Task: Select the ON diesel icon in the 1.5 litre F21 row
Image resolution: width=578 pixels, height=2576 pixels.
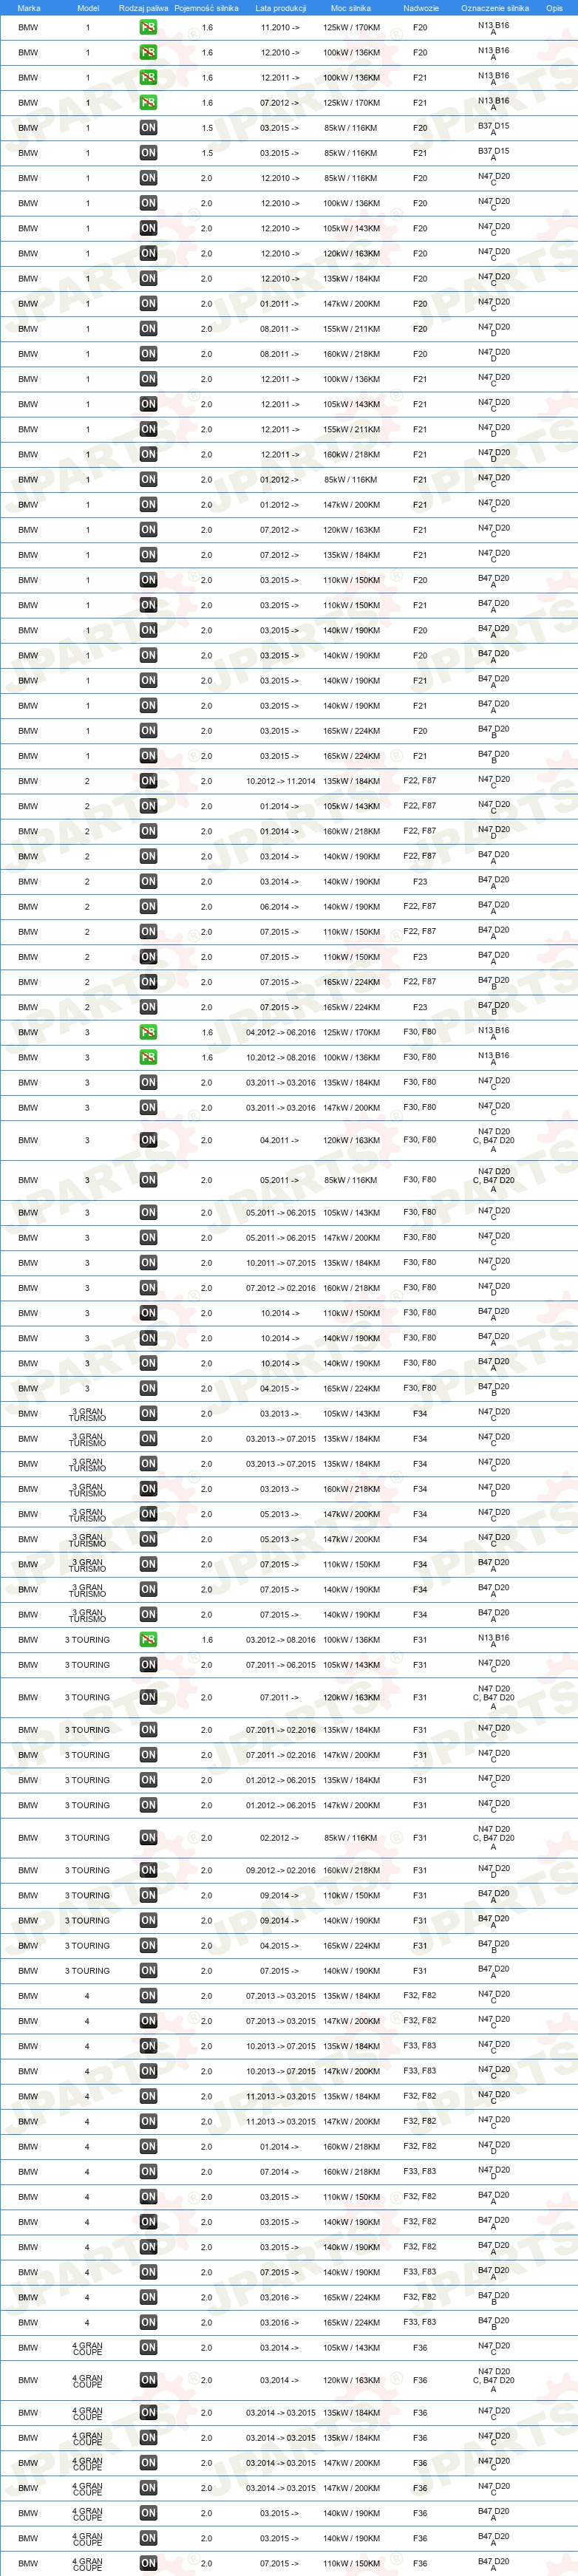Action: [148, 153]
